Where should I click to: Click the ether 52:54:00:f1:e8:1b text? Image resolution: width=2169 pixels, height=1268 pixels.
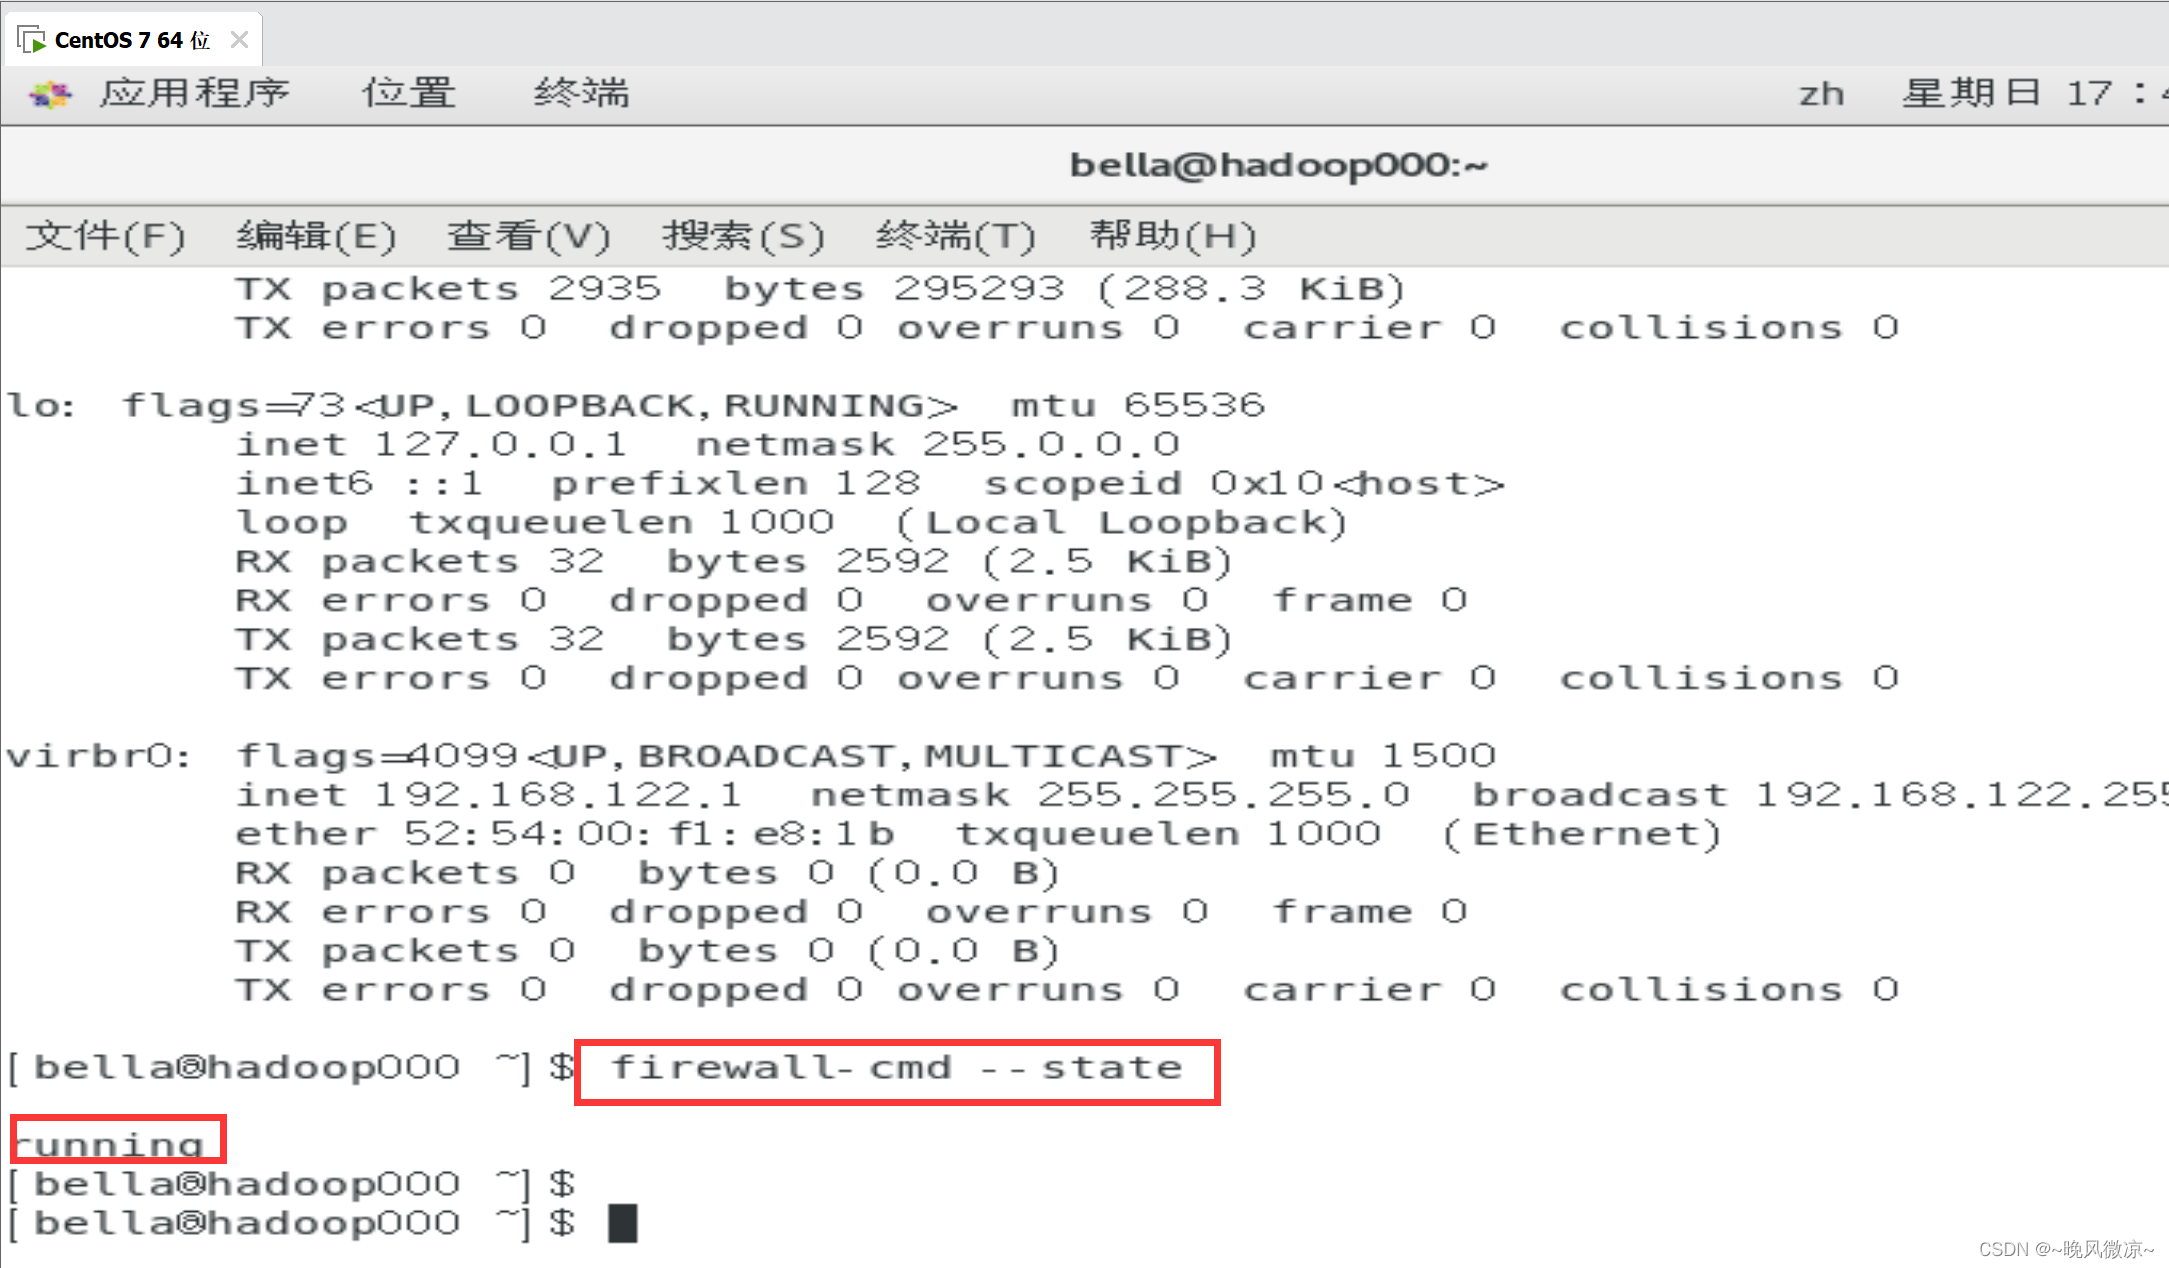click(x=564, y=834)
